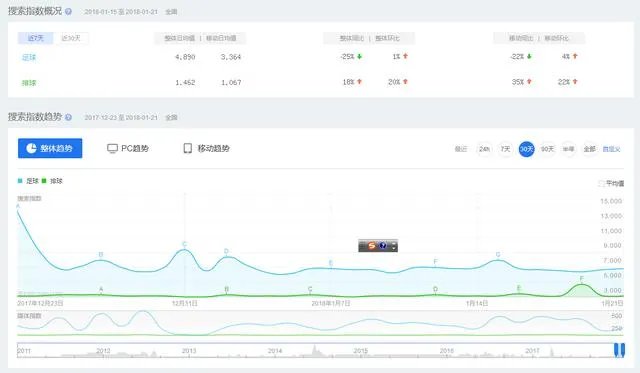Viewport: 640px width, 373px height.
Task: Toggle 足球 series via blue legend square
Action: pyautogui.click(x=20, y=181)
